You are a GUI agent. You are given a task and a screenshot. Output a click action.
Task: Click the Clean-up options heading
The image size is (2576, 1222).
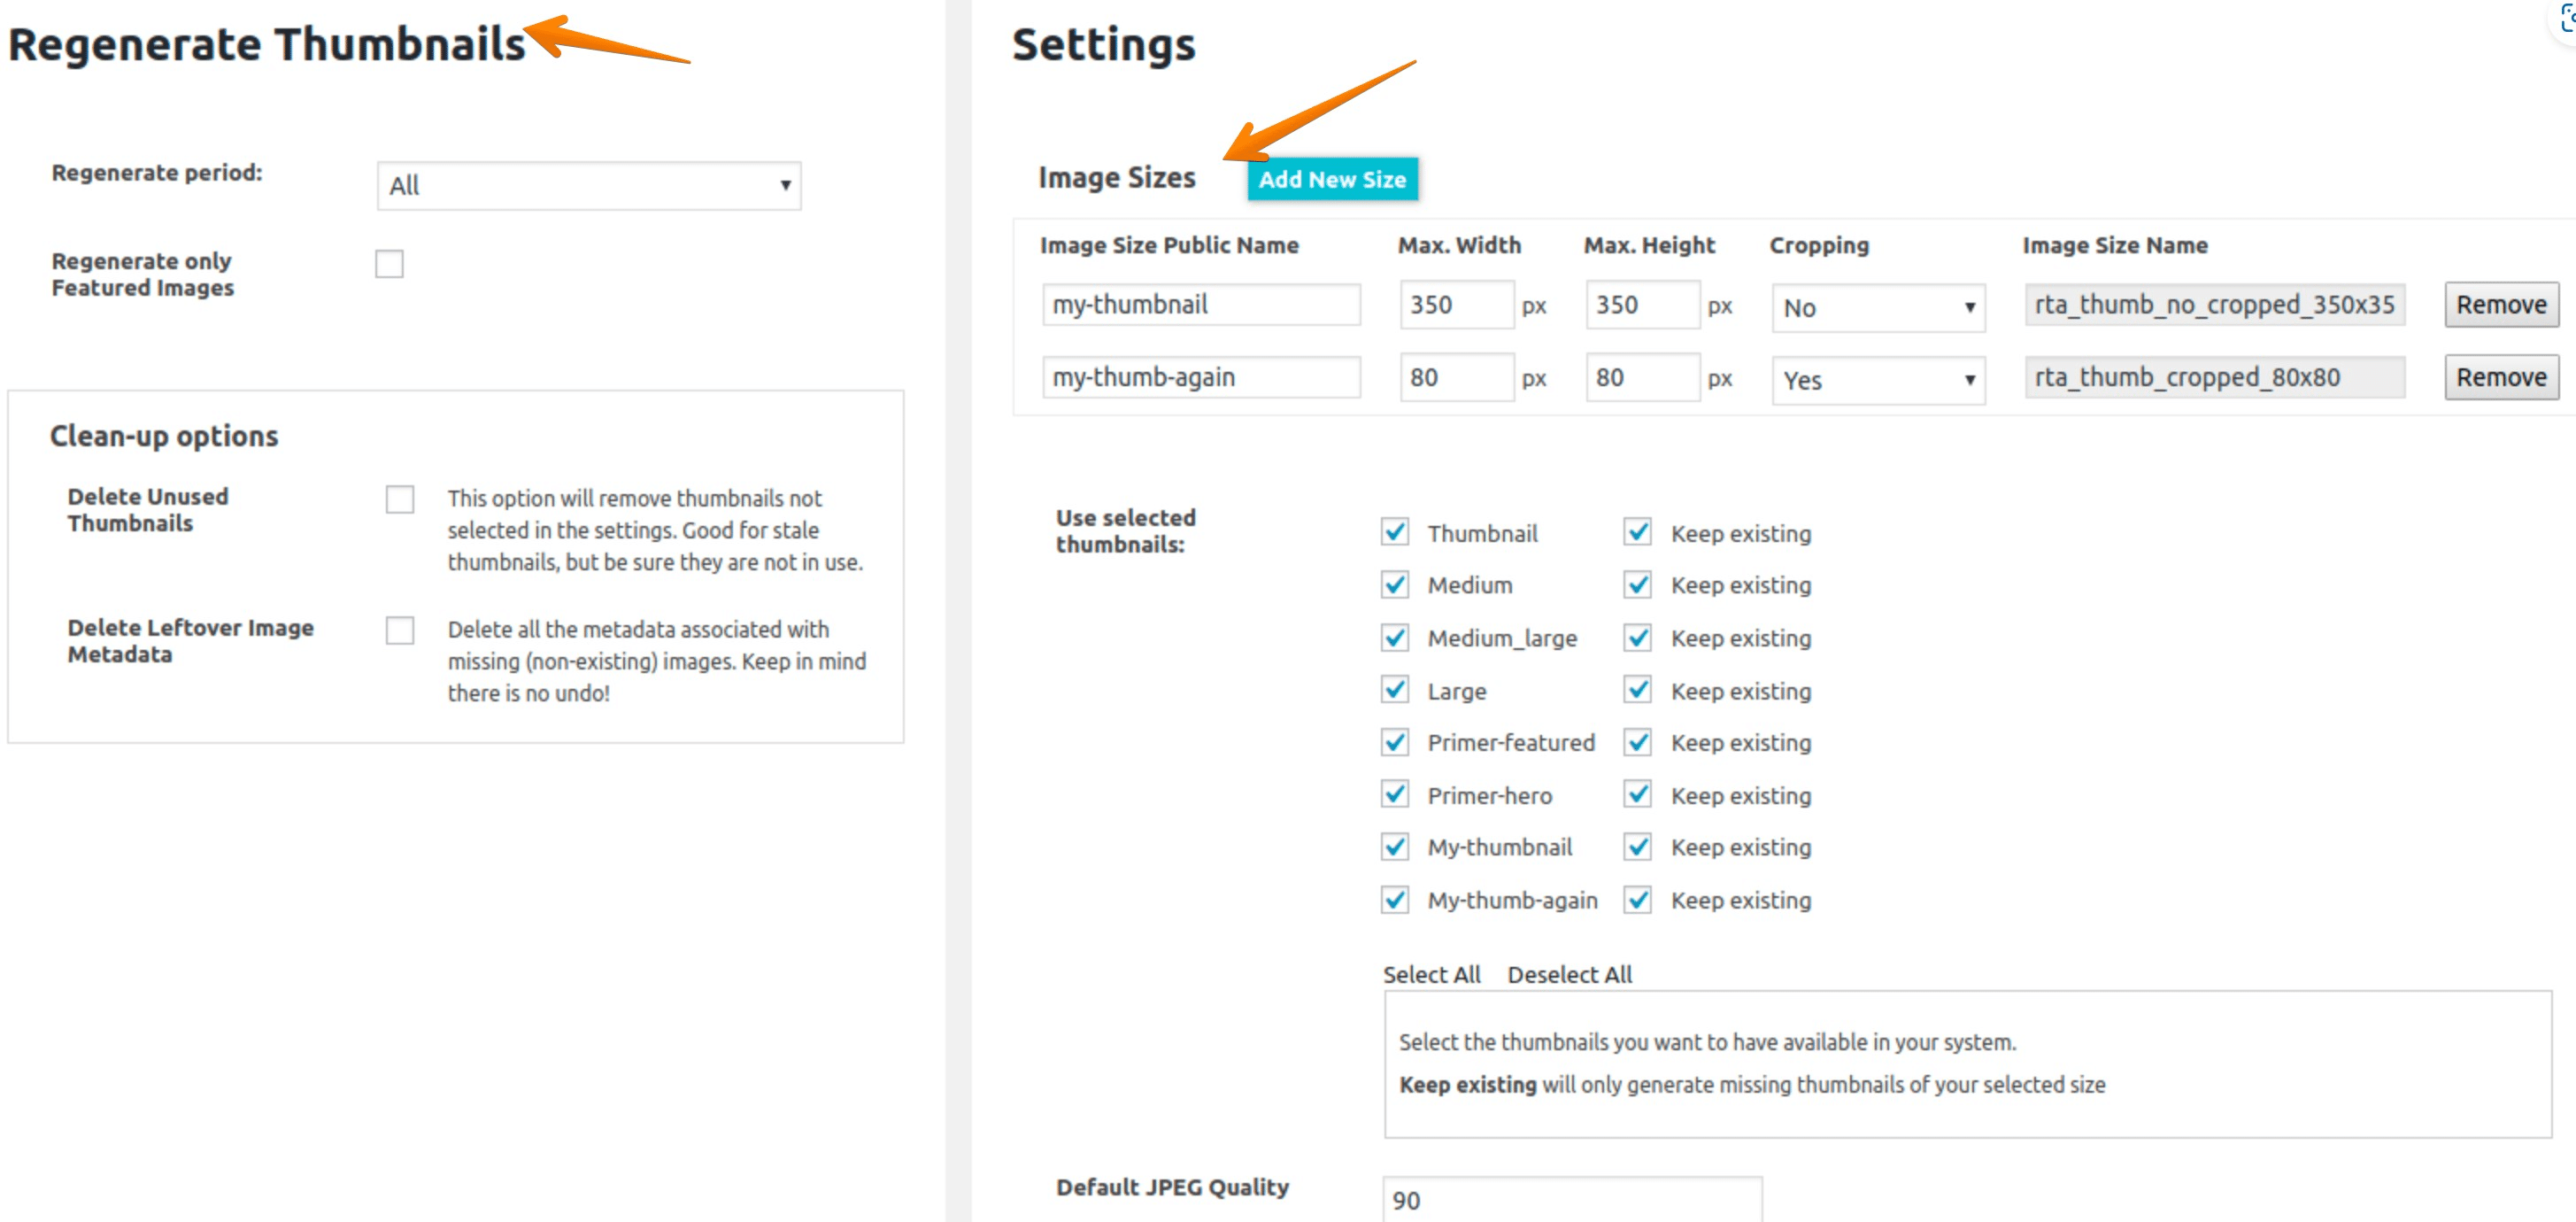[164, 436]
